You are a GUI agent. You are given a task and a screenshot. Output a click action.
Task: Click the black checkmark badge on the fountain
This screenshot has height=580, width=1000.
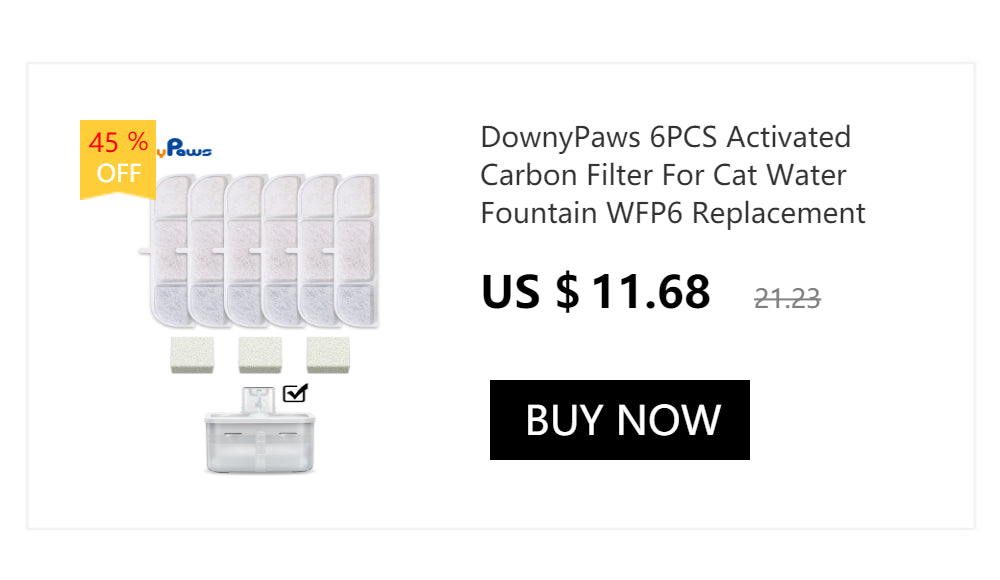point(294,392)
